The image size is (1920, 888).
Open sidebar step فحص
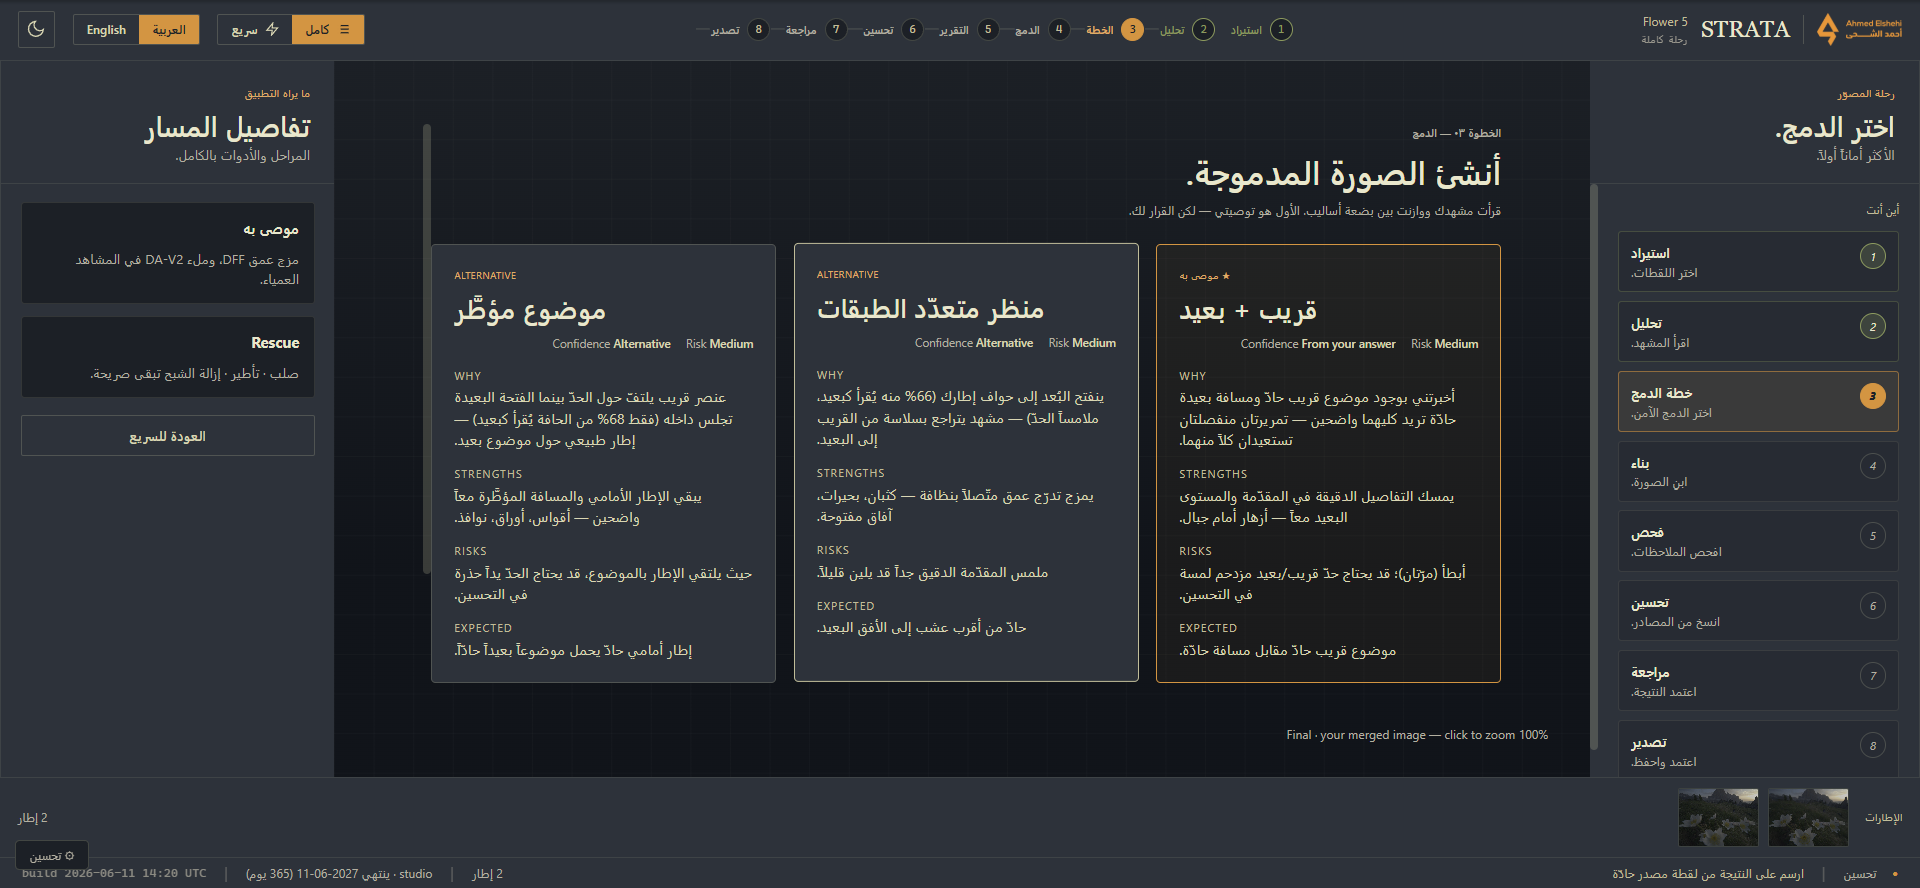click(x=1758, y=542)
